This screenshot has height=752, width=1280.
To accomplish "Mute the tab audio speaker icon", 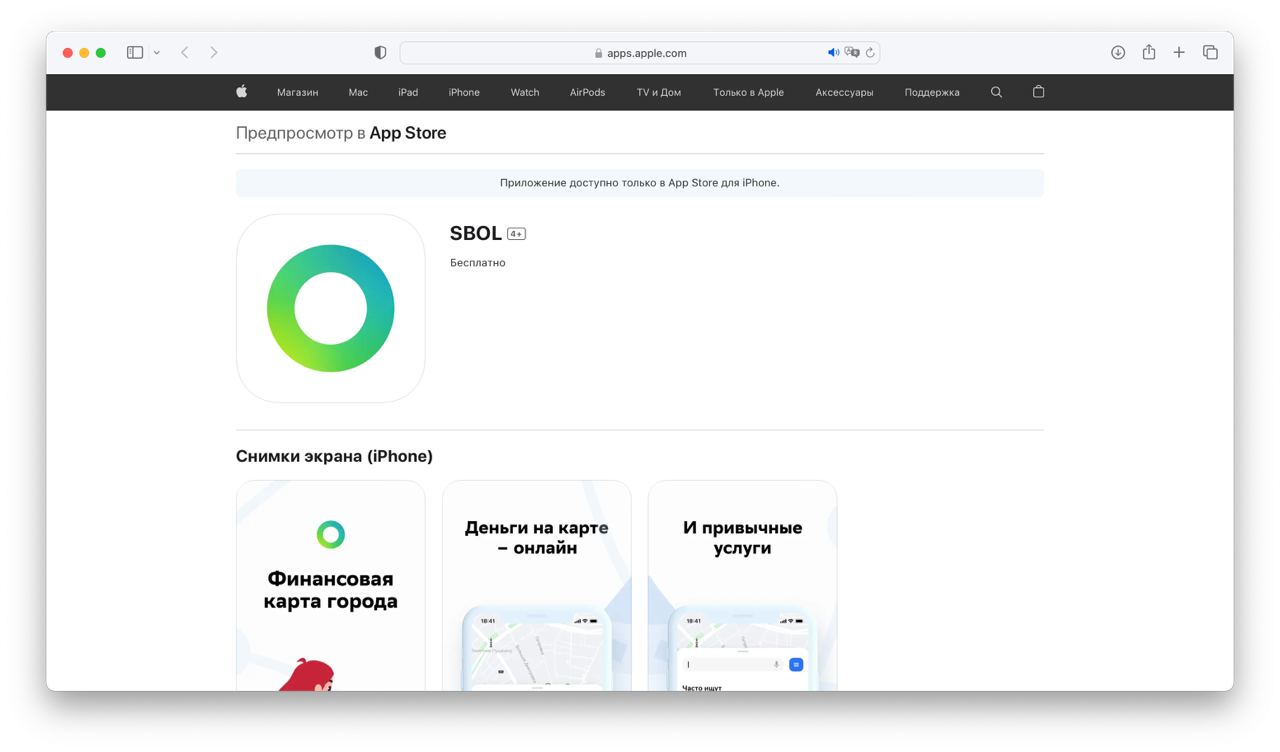I will pyautogui.click(x=833, y=53).
